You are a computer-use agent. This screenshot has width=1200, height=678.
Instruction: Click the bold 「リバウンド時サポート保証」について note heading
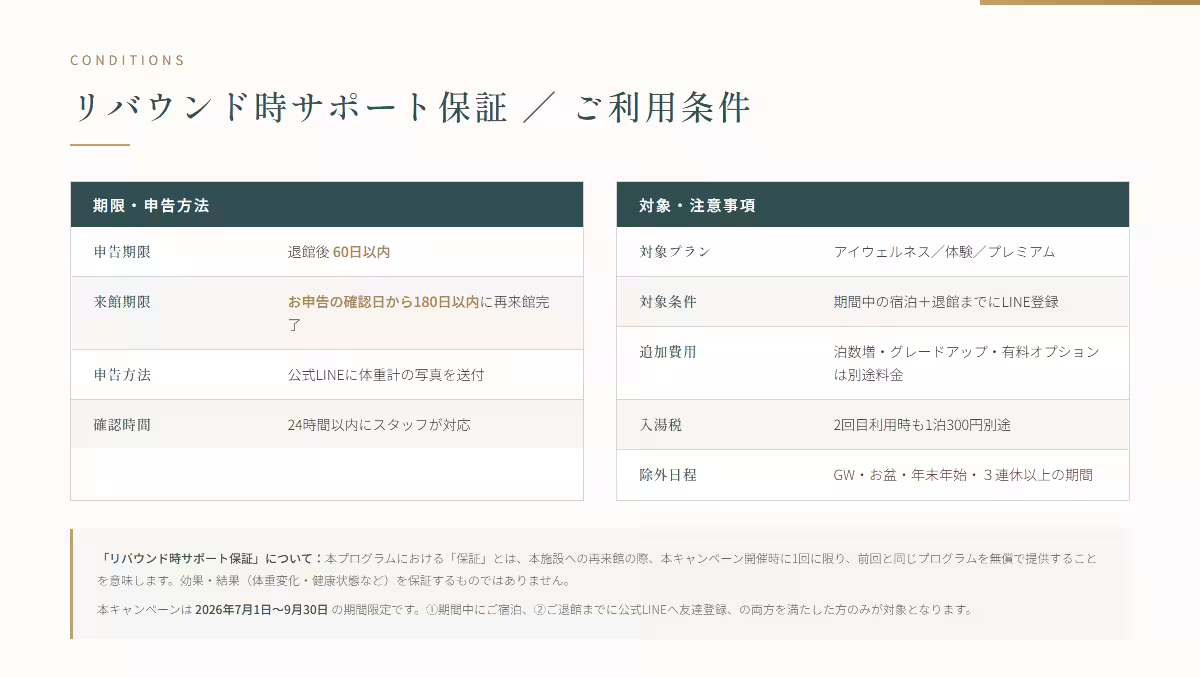(x=211, y=558)
